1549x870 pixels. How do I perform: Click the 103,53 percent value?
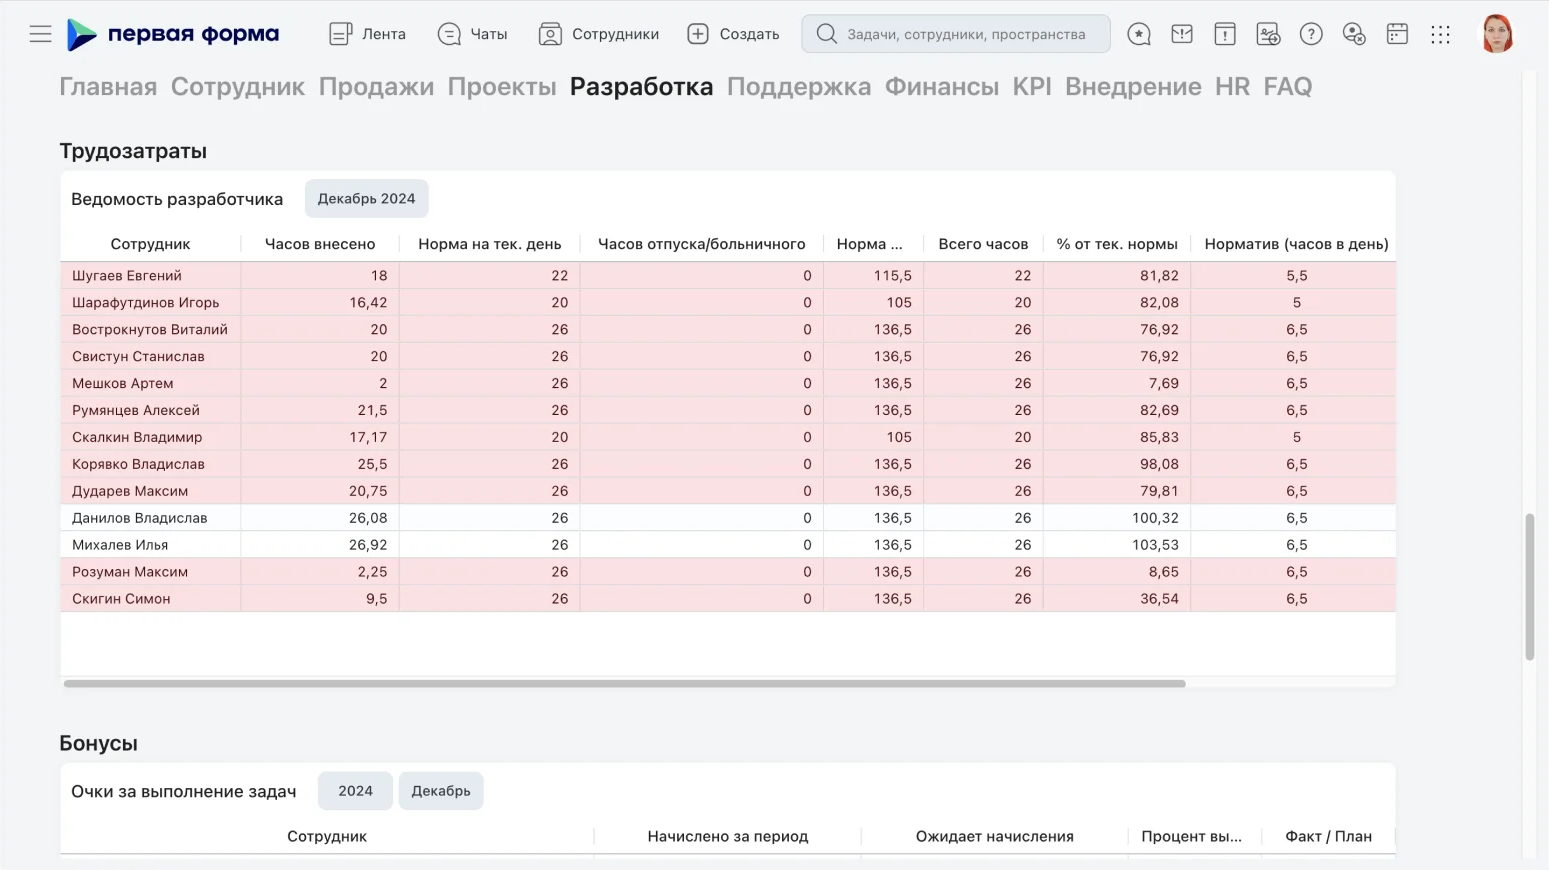click(1155, 546)
